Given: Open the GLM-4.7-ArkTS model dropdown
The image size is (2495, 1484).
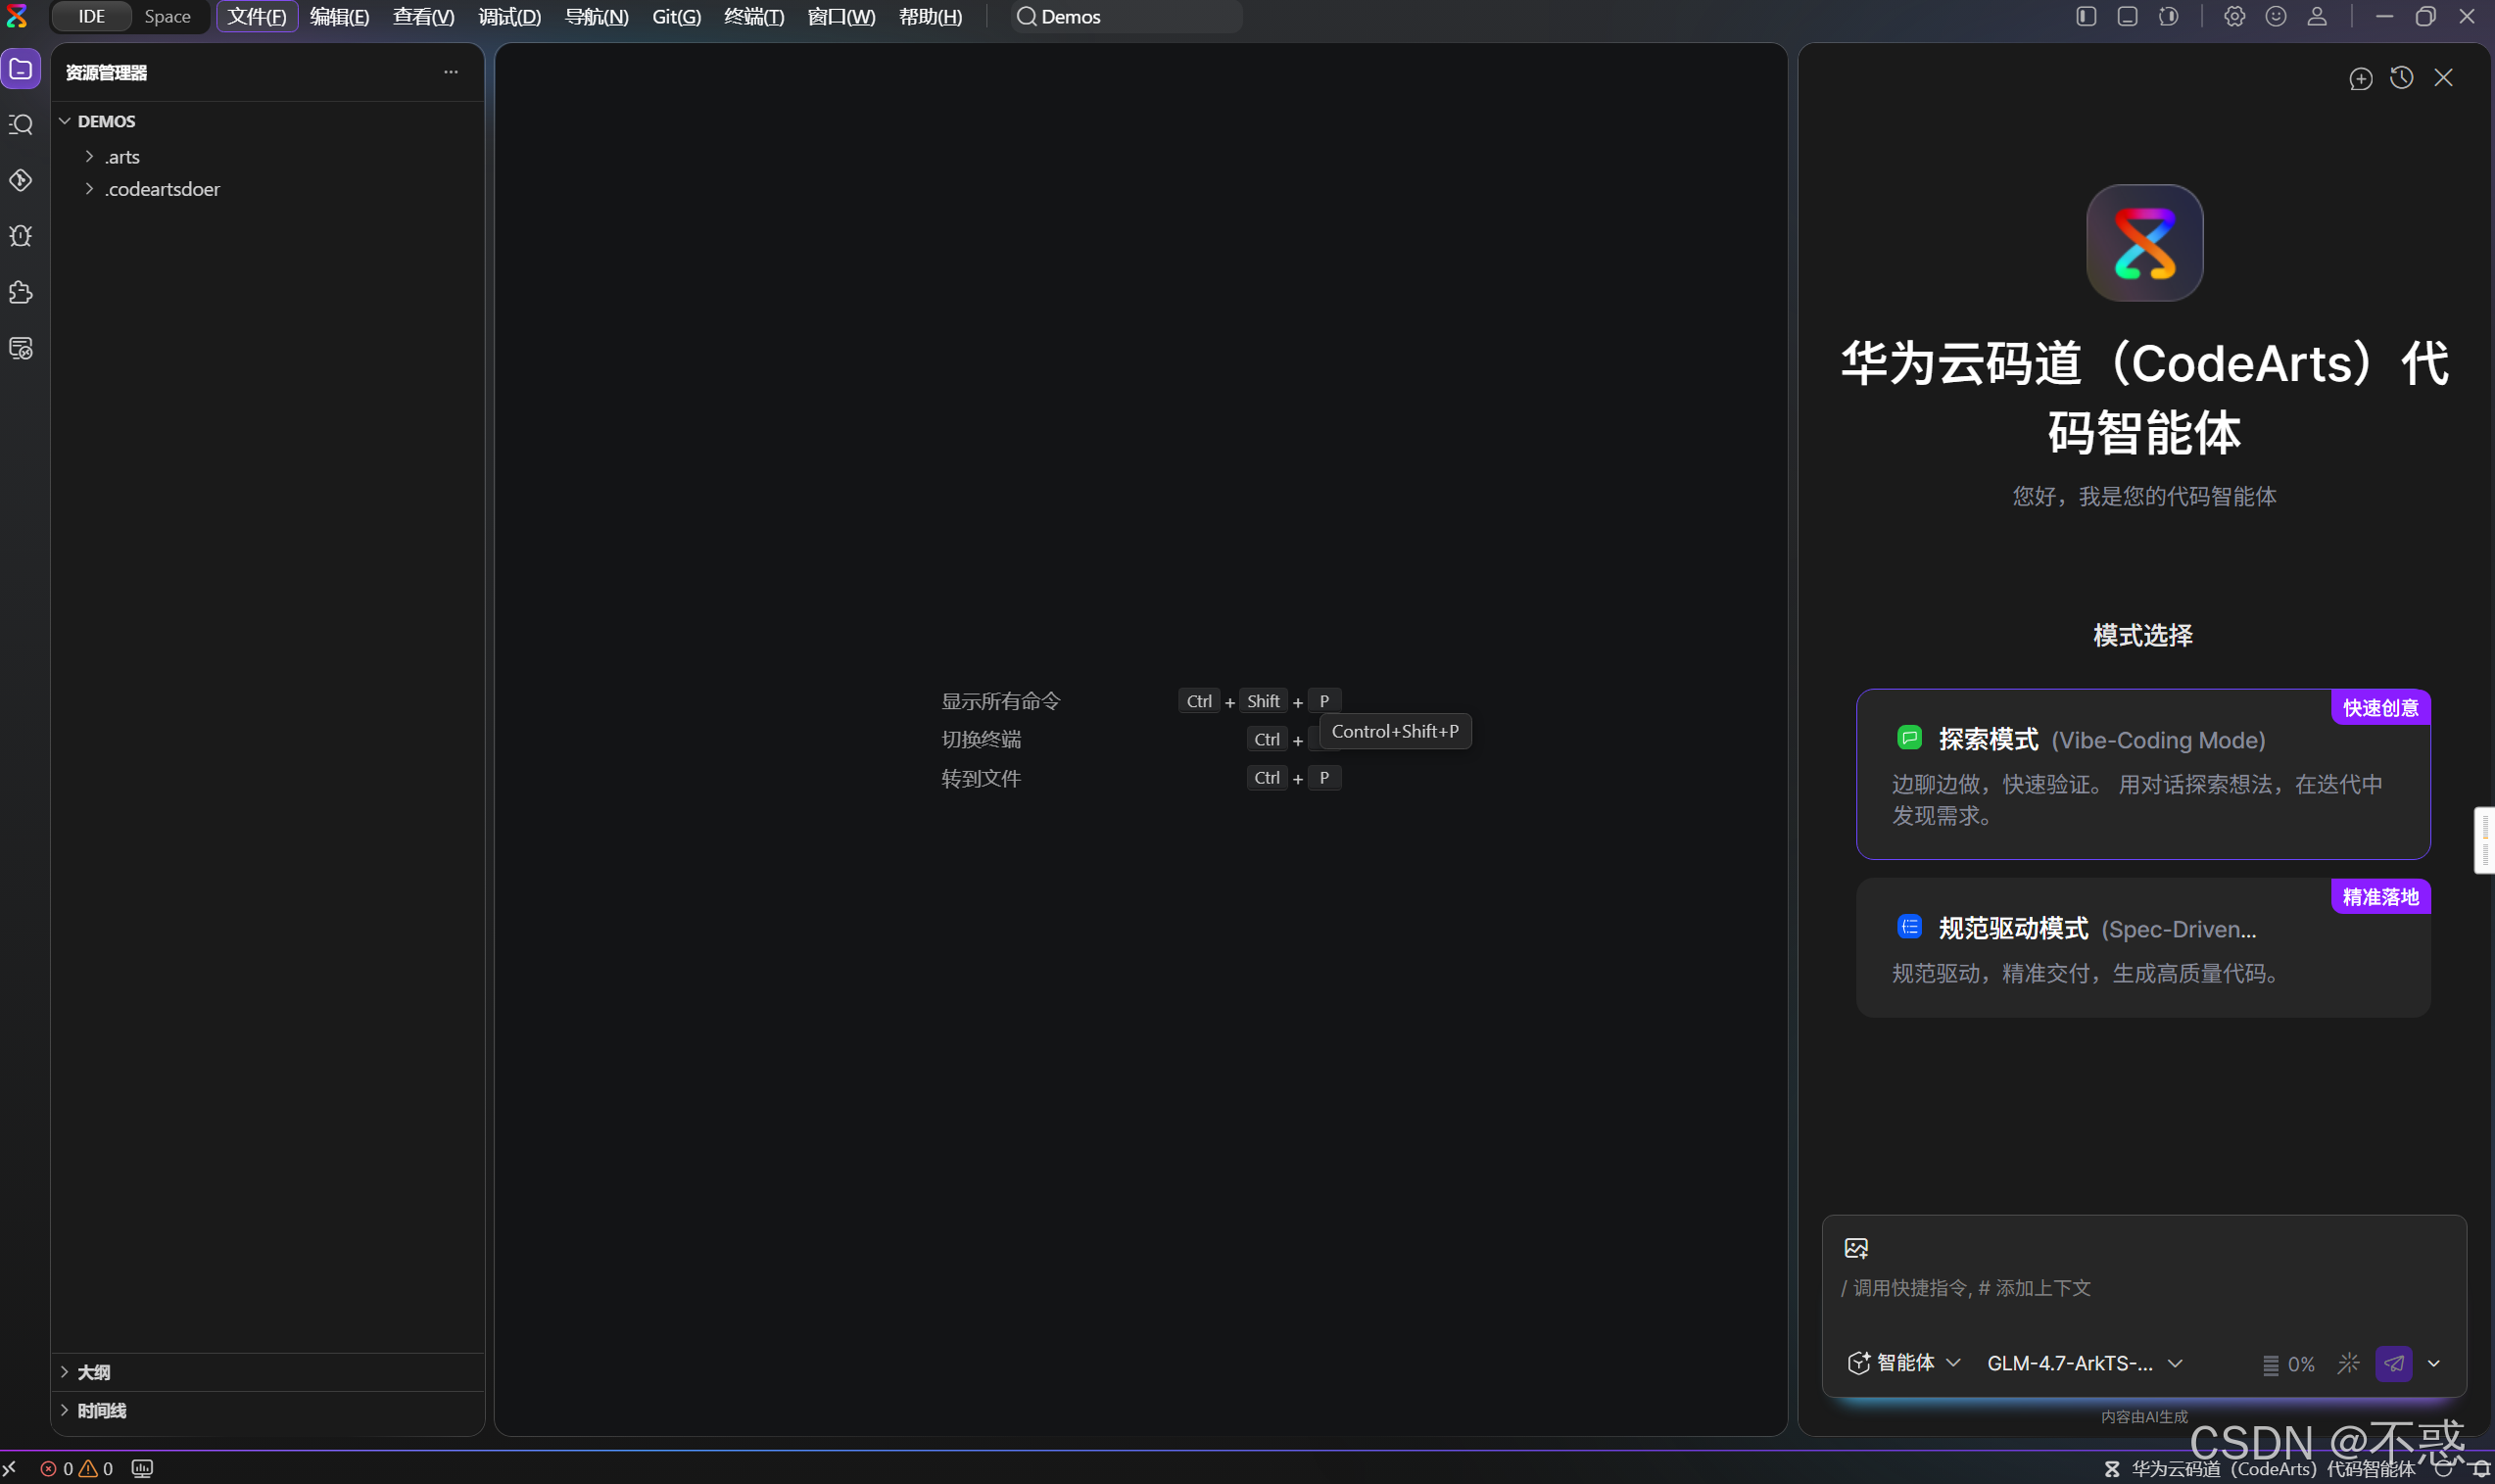Looking at the screenshot, I should 2084,1363.
